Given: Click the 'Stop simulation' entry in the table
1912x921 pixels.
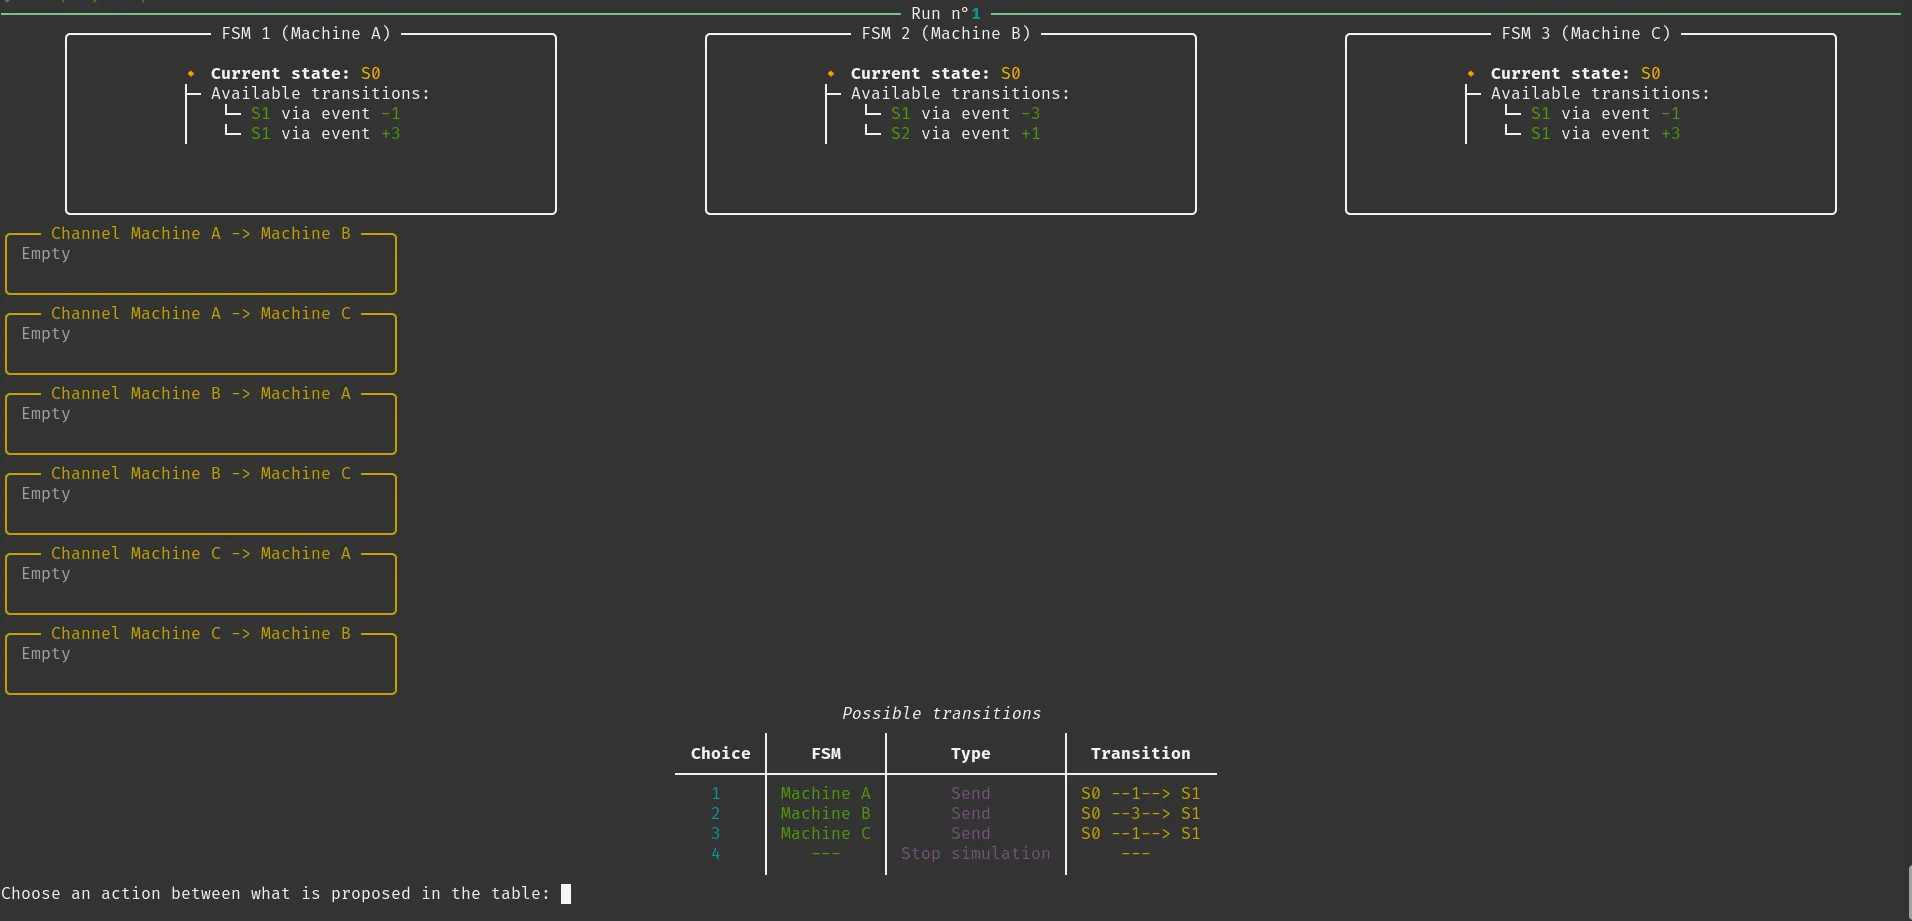Looking at the screenshot, I should coord(975,854).
